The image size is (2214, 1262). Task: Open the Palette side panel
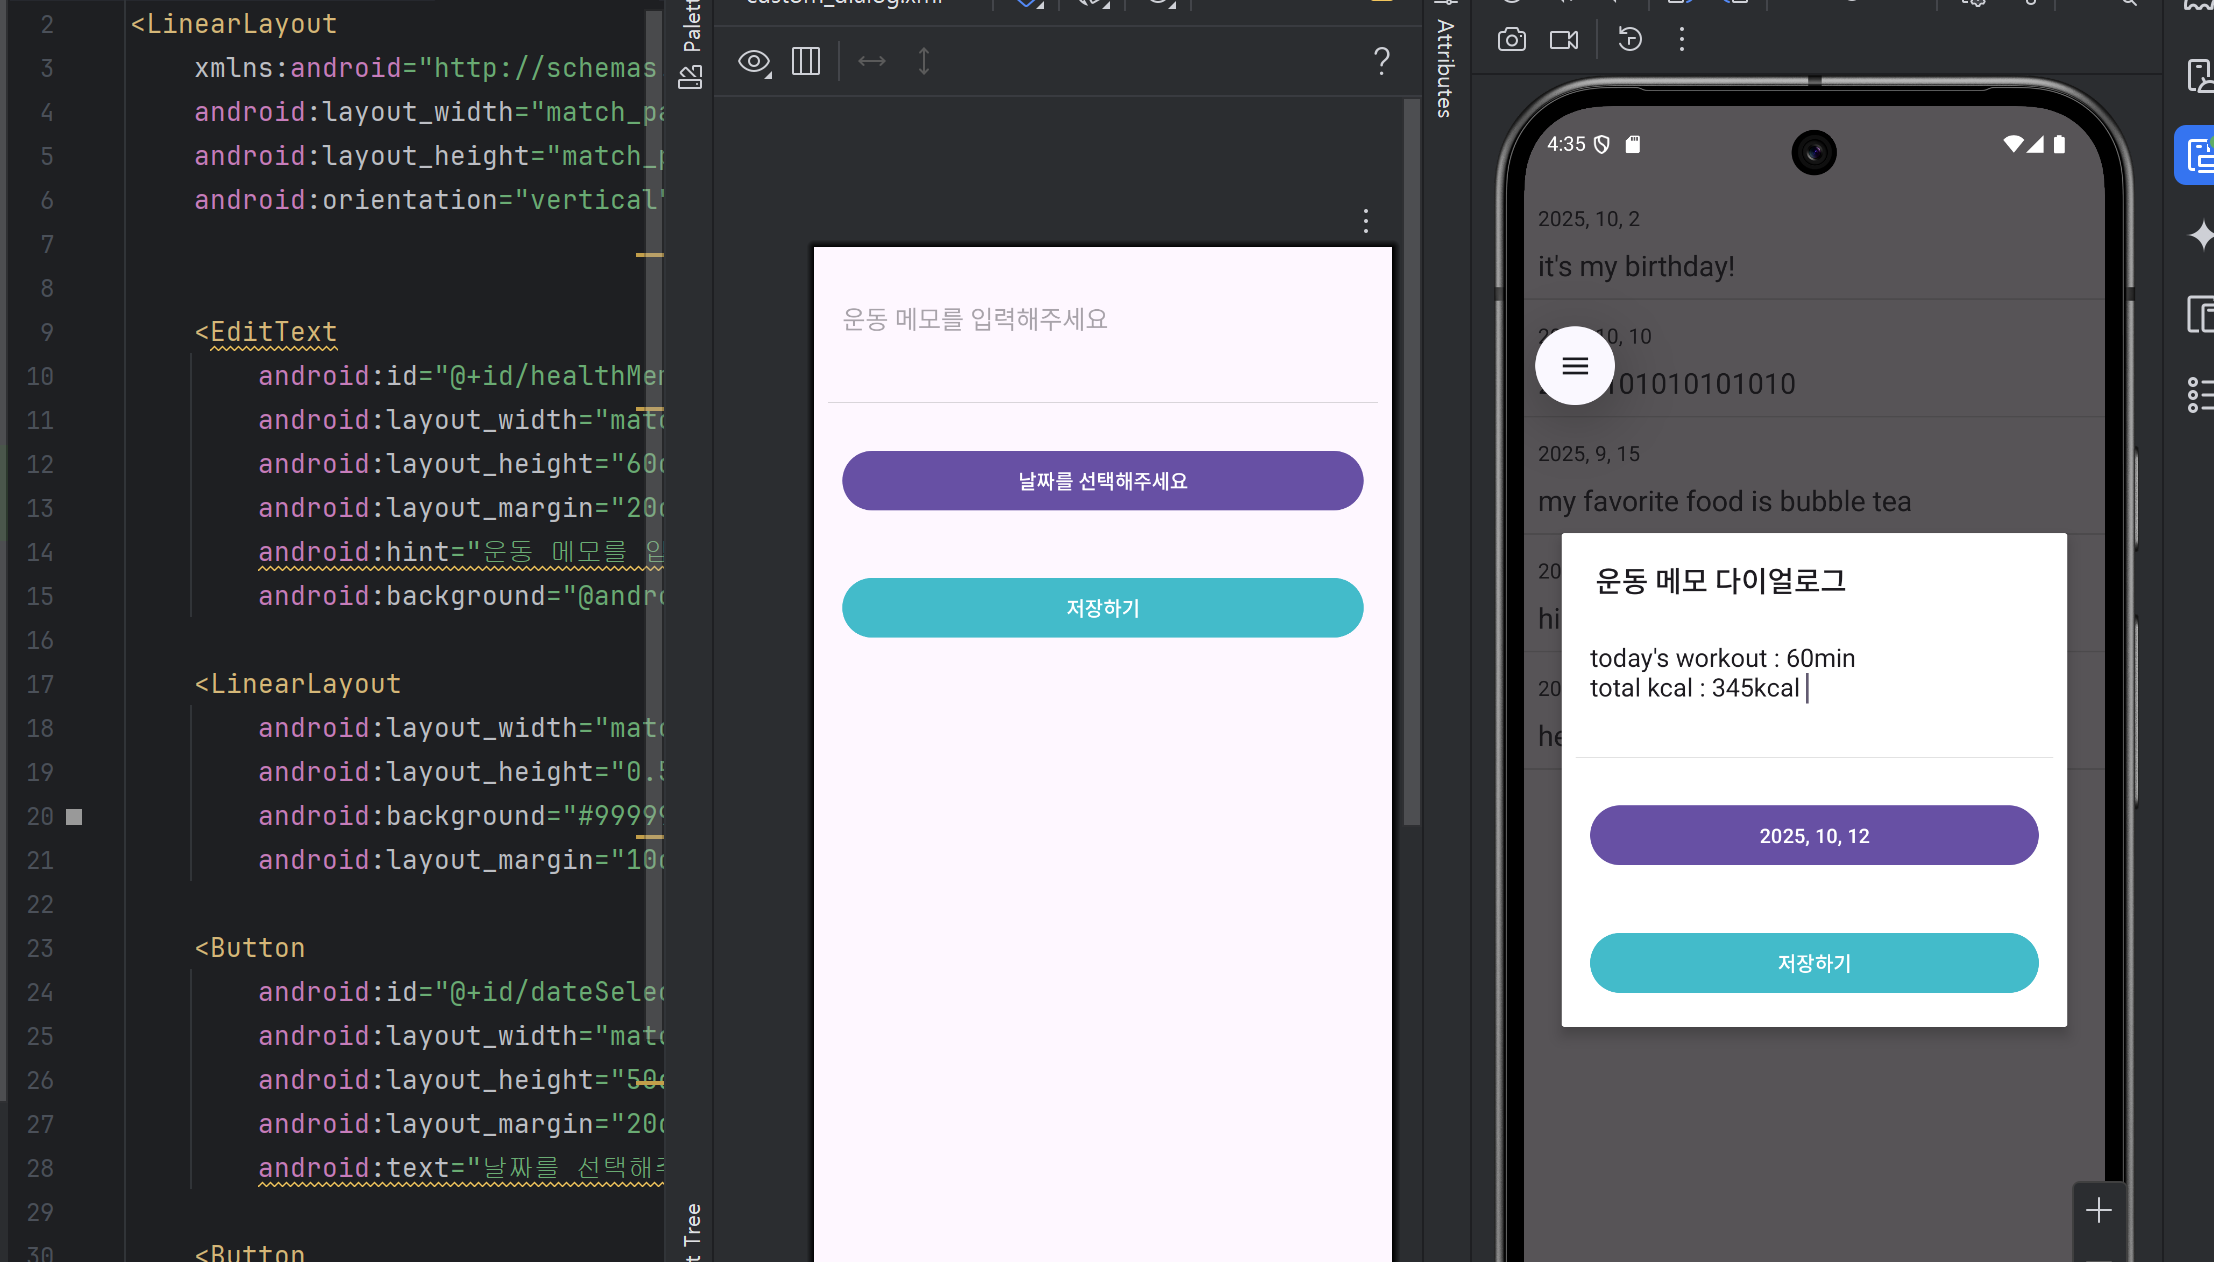(x=691, y=45)
